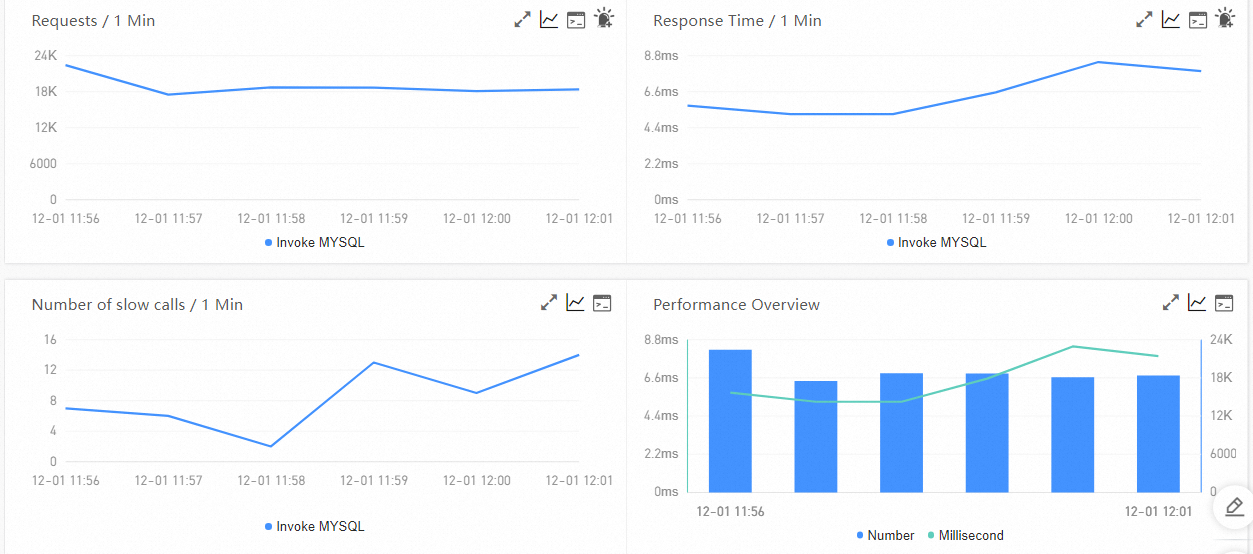Click the 16 y-axis label in slow calls chart
The image size is (1253, 554).
(50, 339)
